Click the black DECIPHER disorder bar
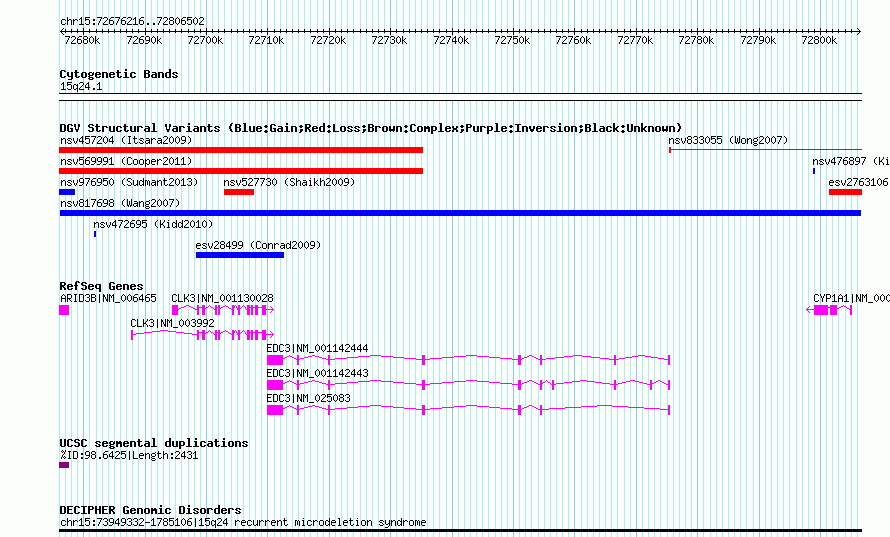 click(460, 531)
